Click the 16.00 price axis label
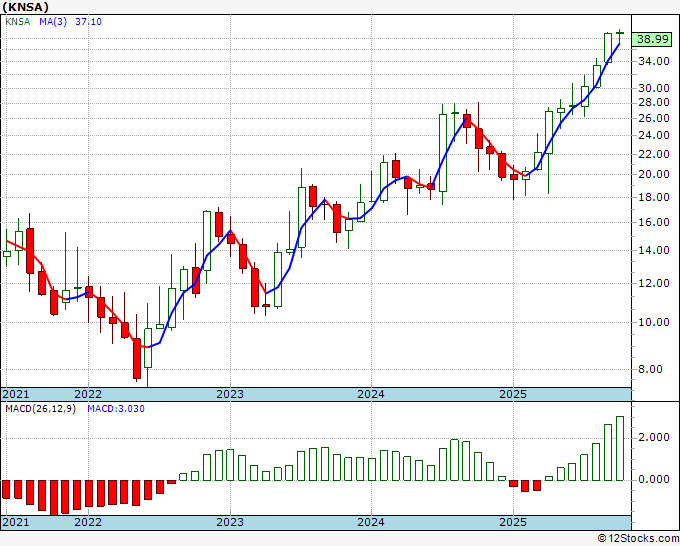 [x=654, y=222]
